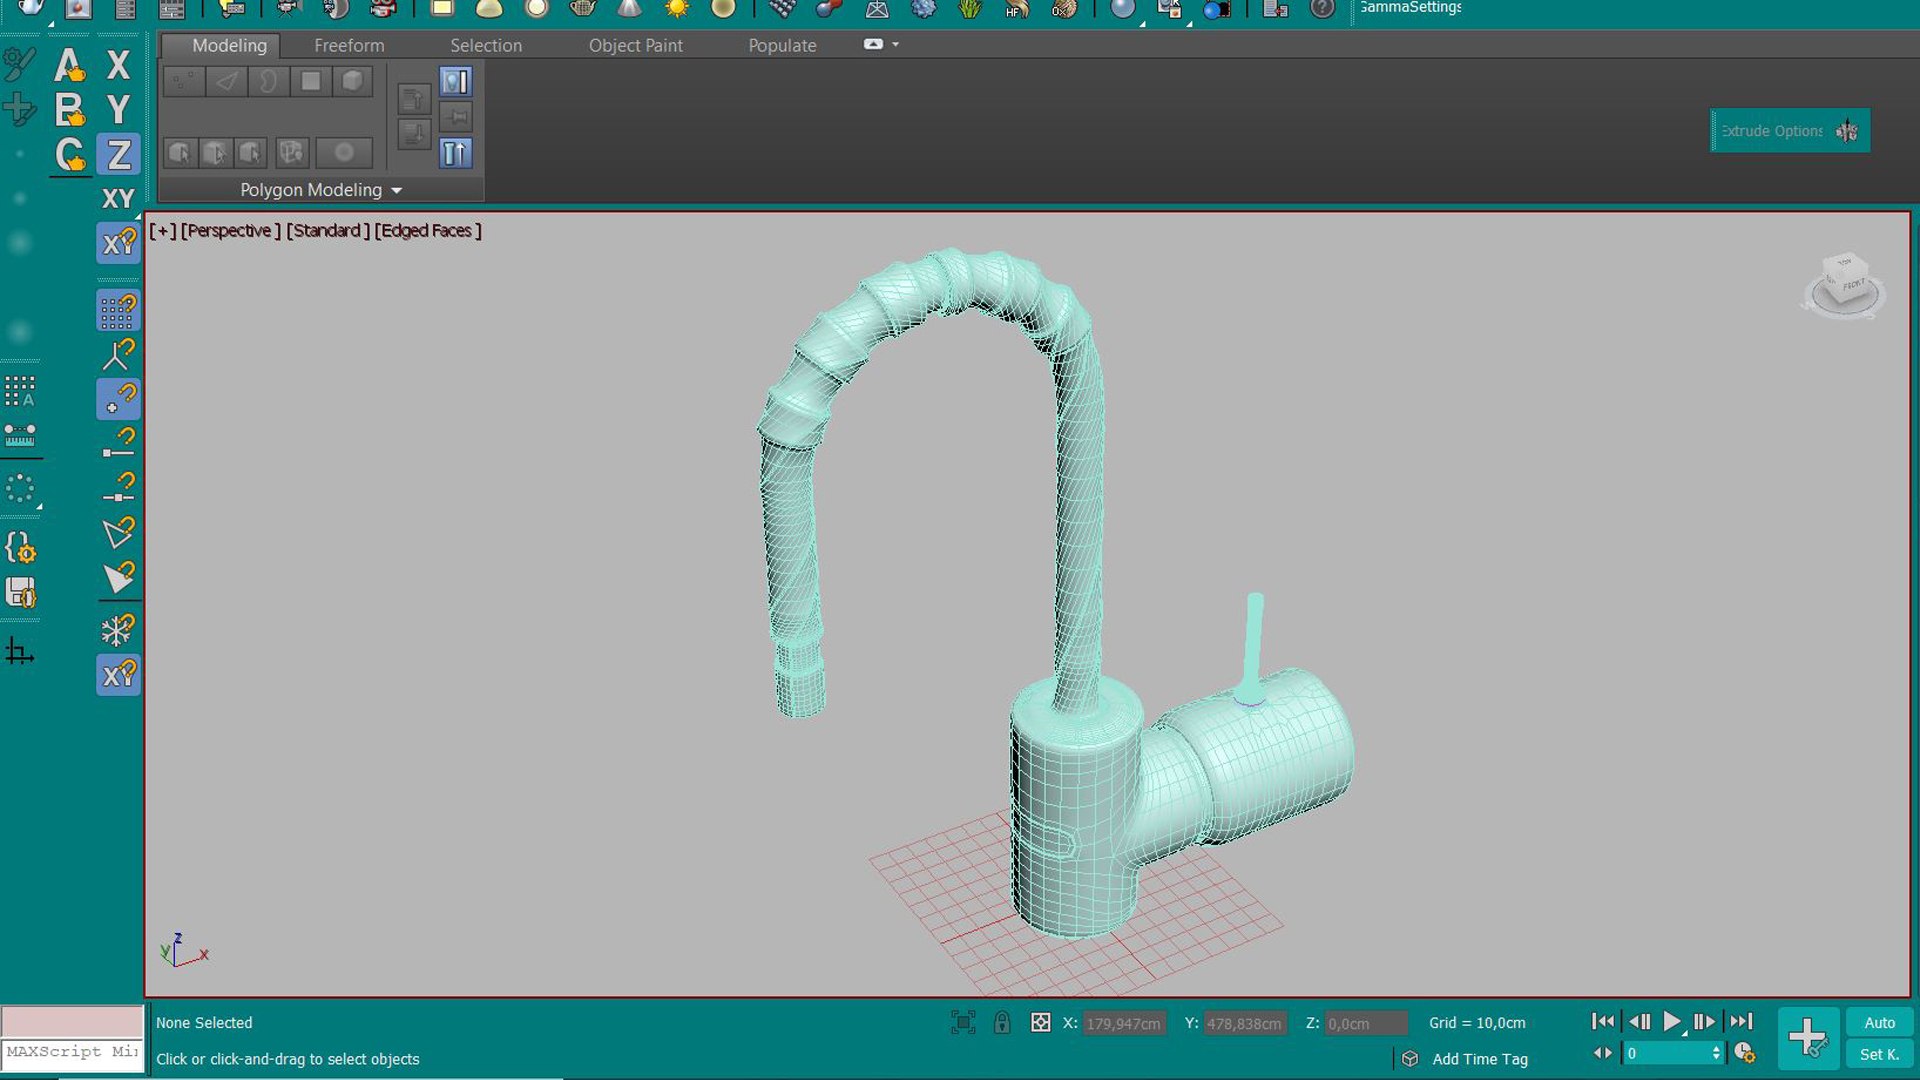The width and height of the screenshot is (1920, 1080).
Task: Click Add Time Tag
Action: click(x=1480, y=1059)
